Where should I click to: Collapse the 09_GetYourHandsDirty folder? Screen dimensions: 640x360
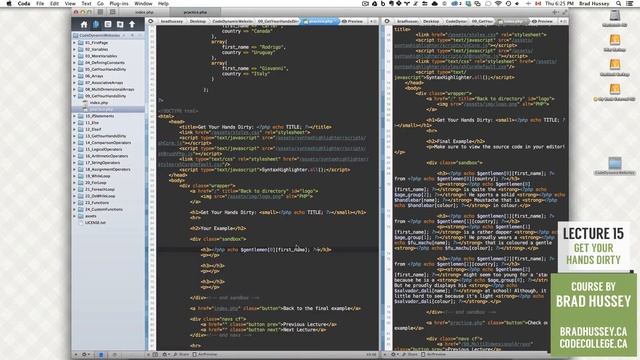(x=75, y=96)
